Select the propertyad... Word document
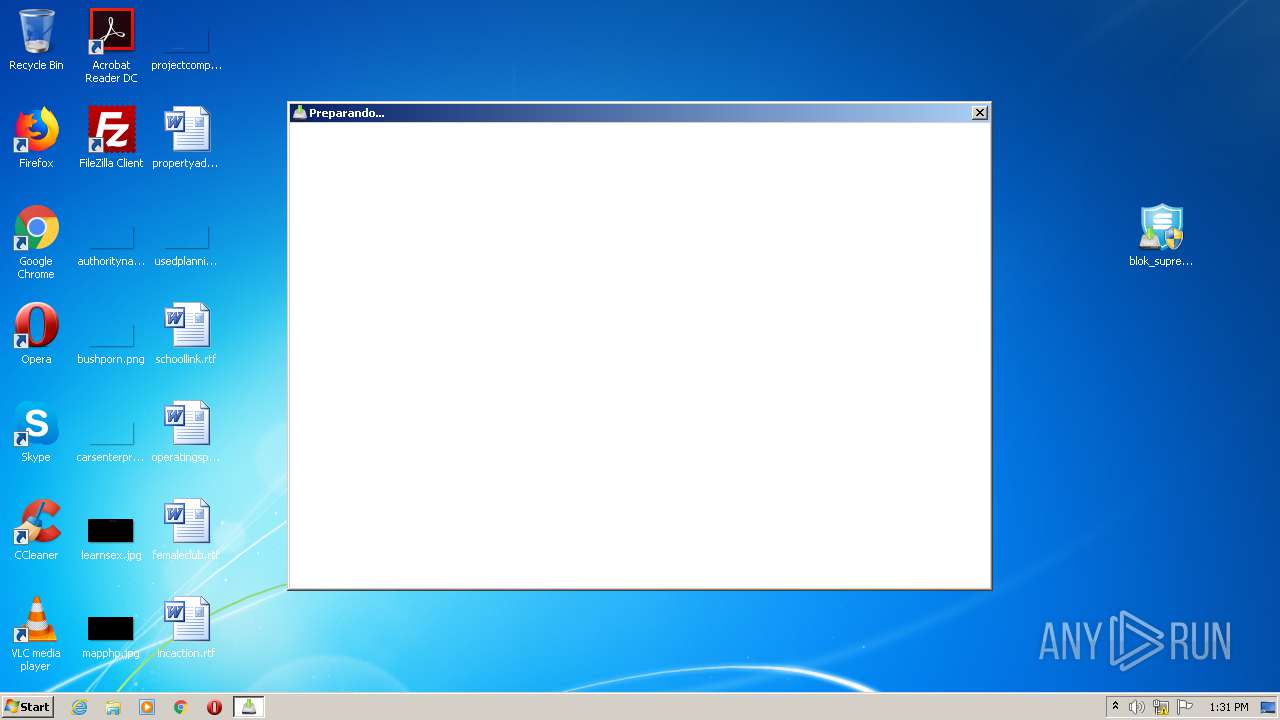The image size is (1280, 720). 186,139
